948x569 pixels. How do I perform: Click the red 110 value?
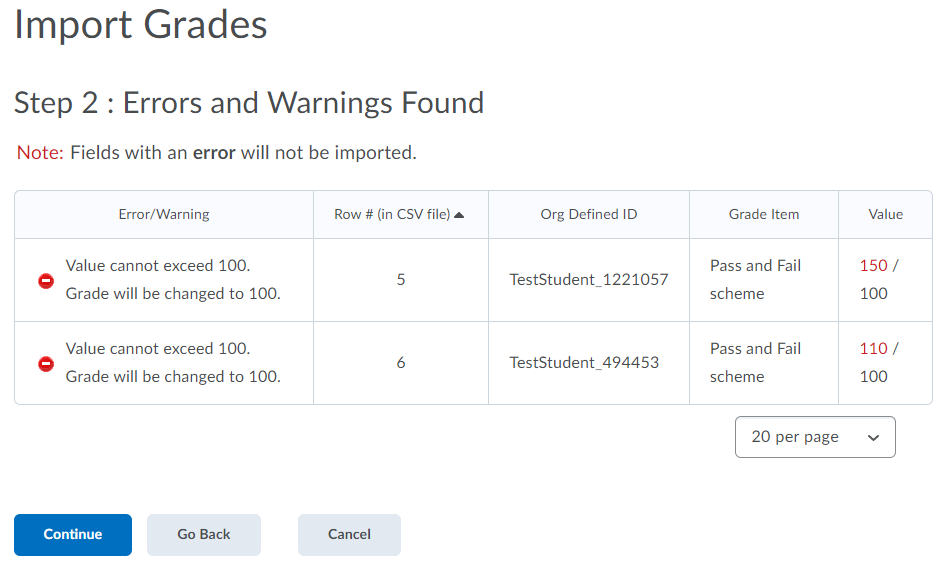point(873,348)
